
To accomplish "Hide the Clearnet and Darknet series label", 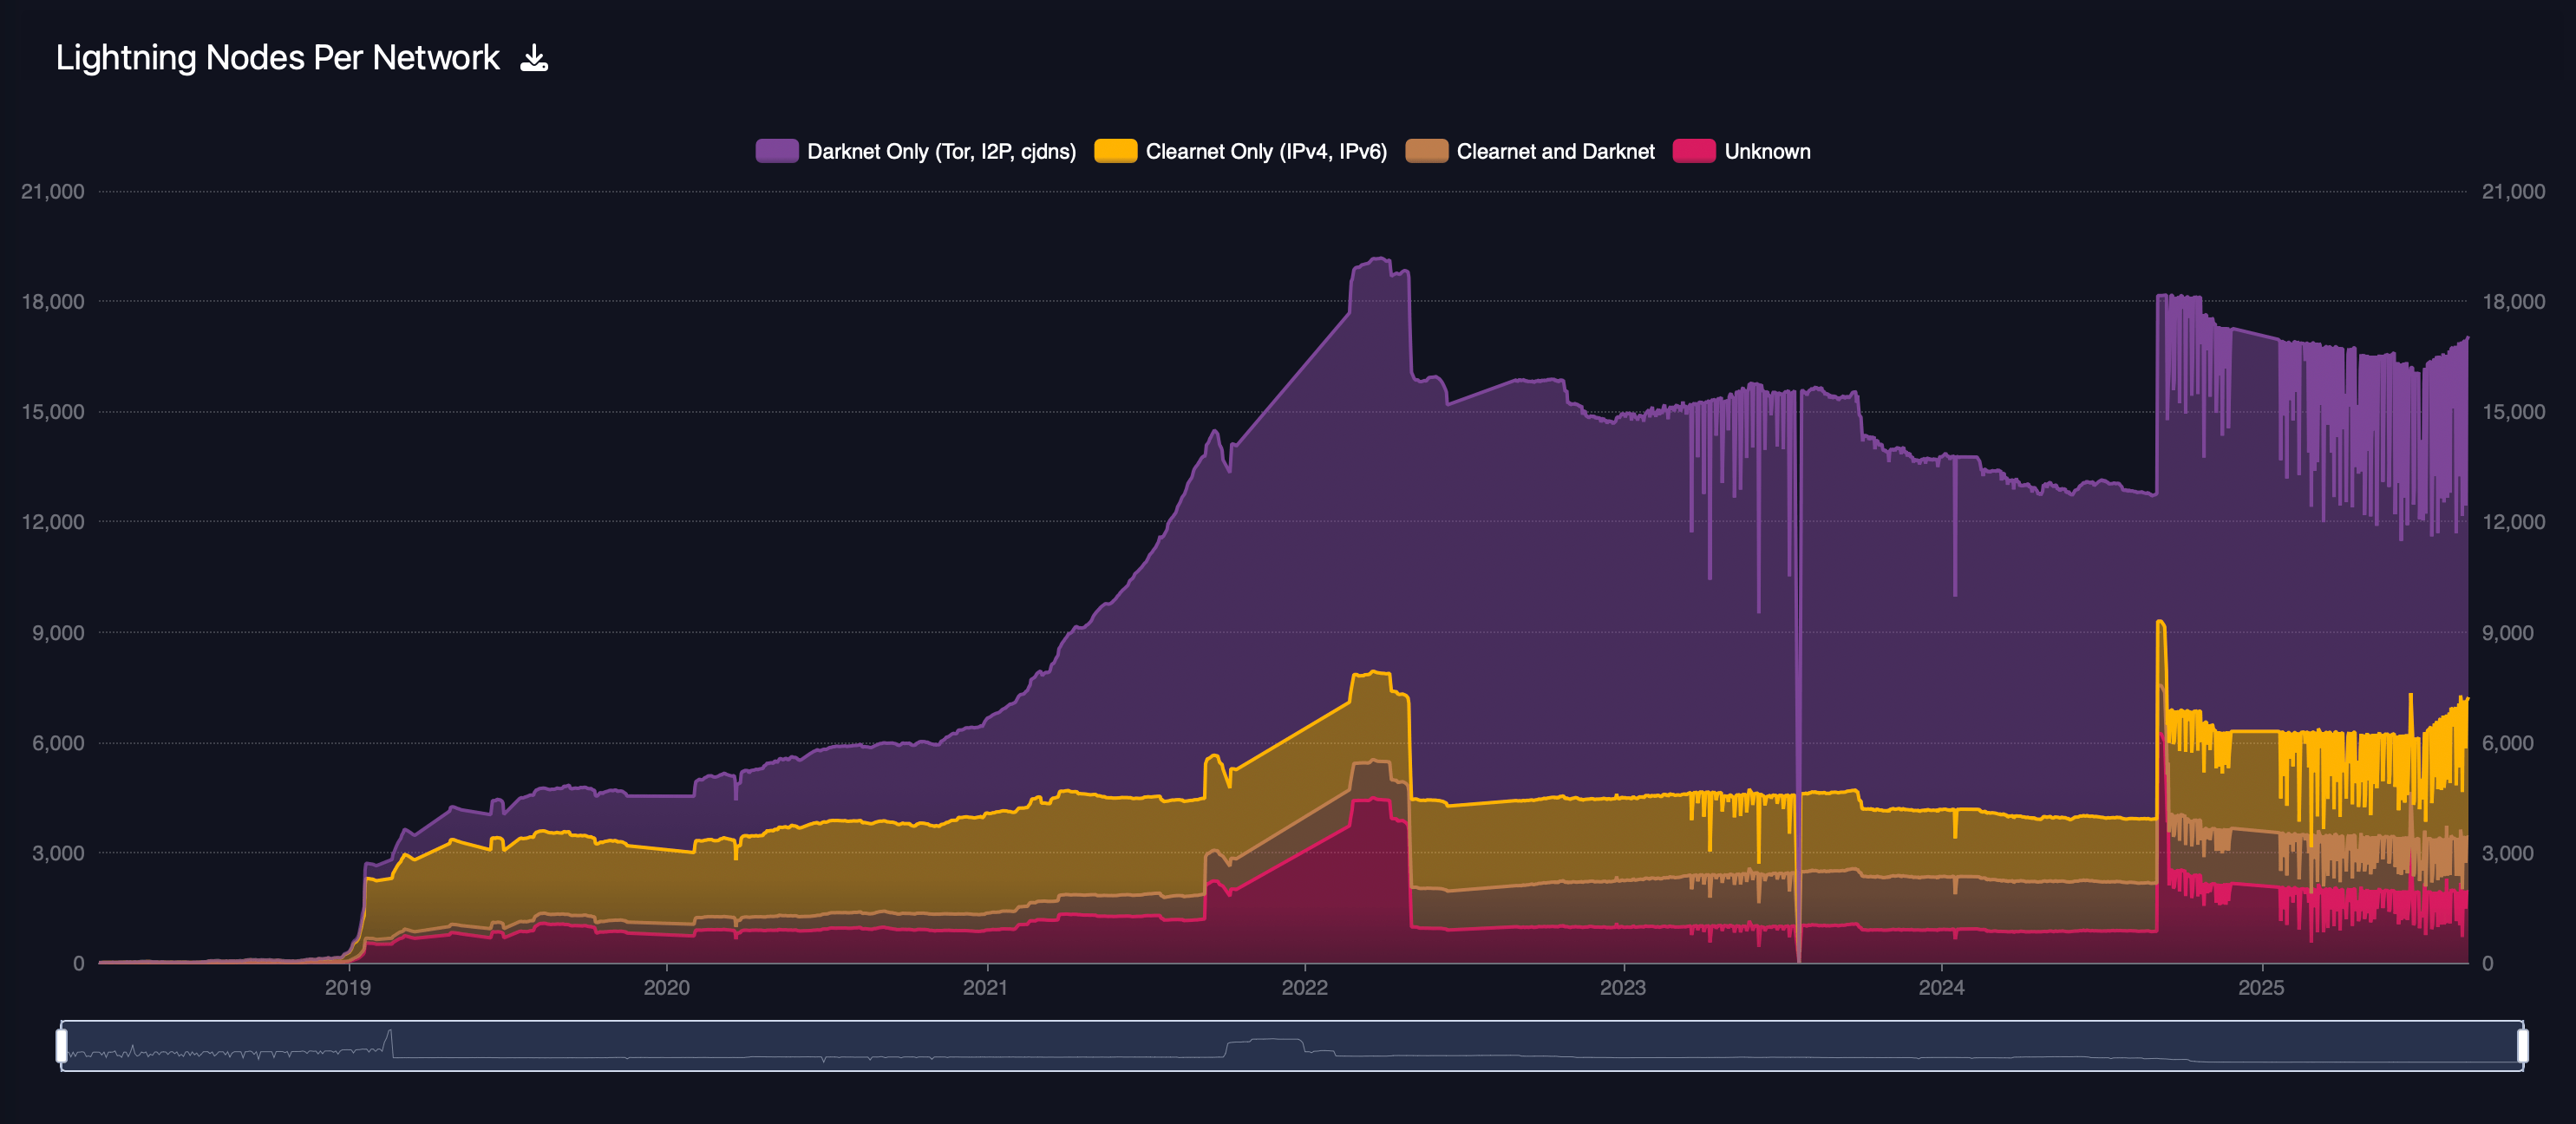I will pyautogui.click(x=1555, y=151).
